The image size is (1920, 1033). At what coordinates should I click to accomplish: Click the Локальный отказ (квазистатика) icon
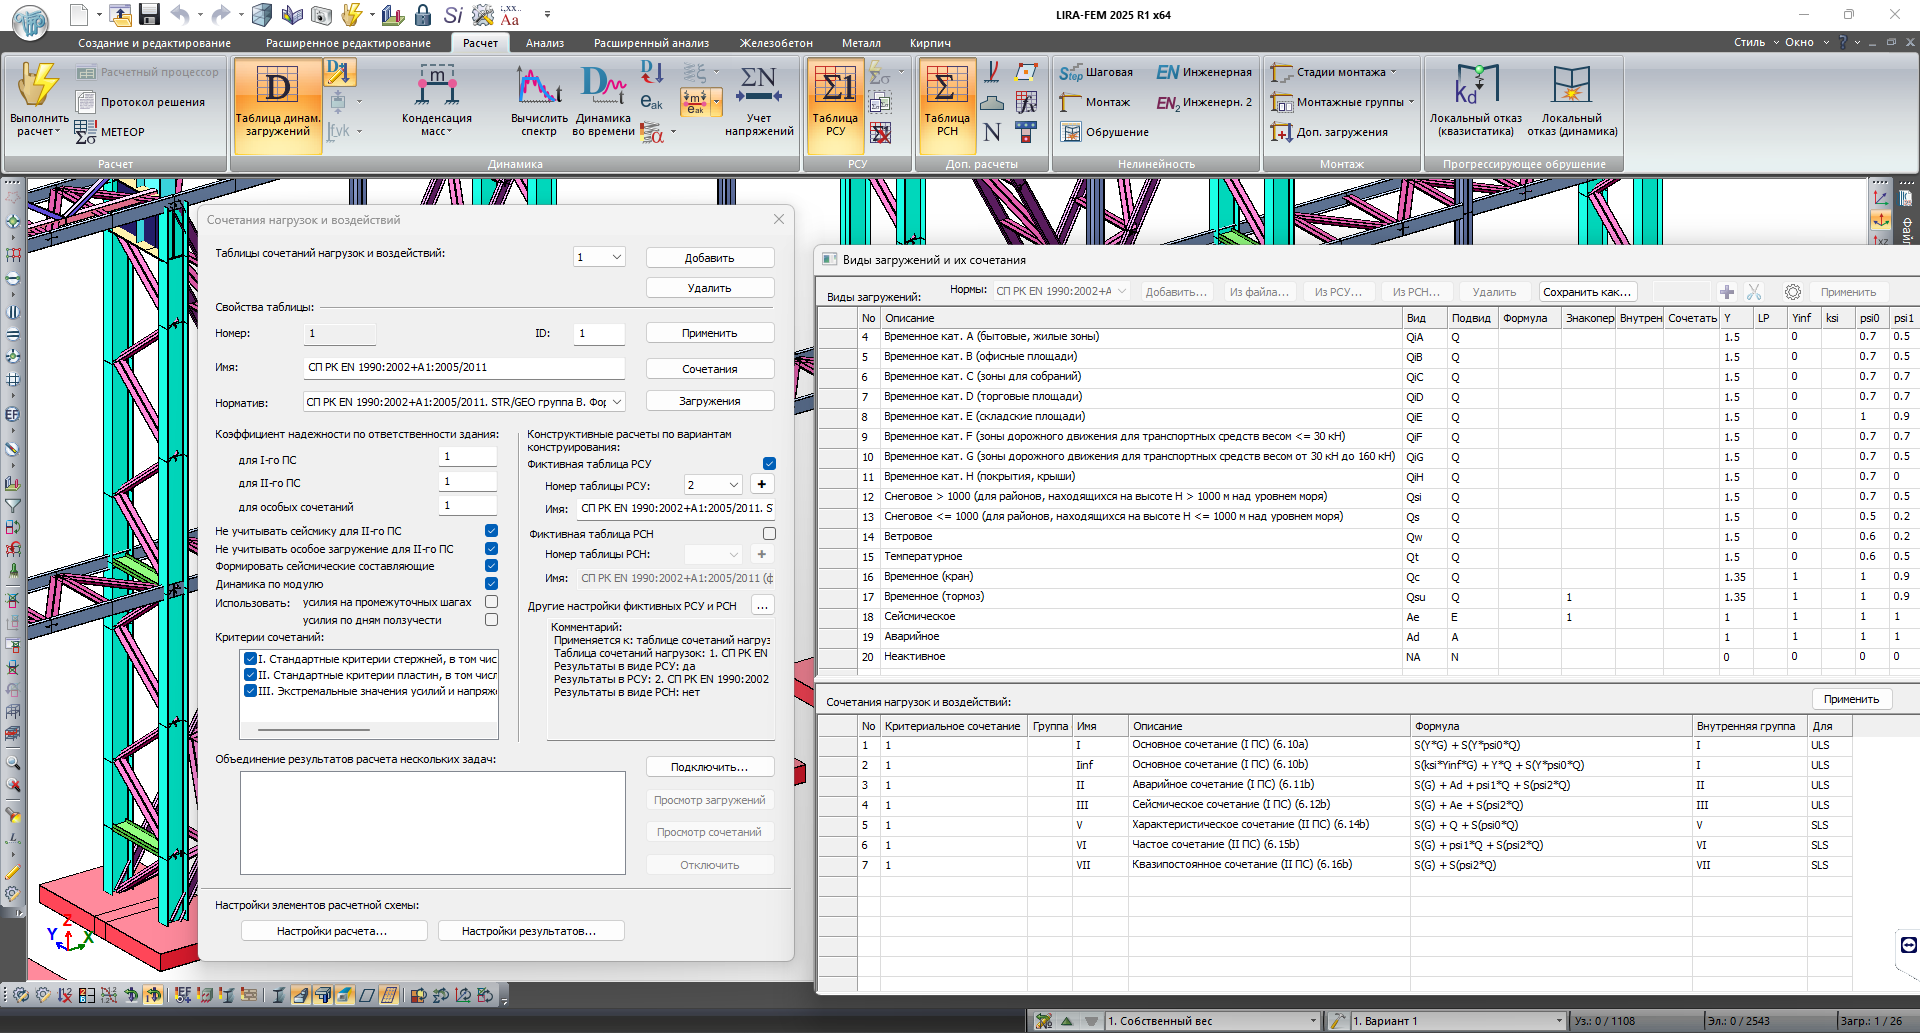click(x=1475, y=86)
